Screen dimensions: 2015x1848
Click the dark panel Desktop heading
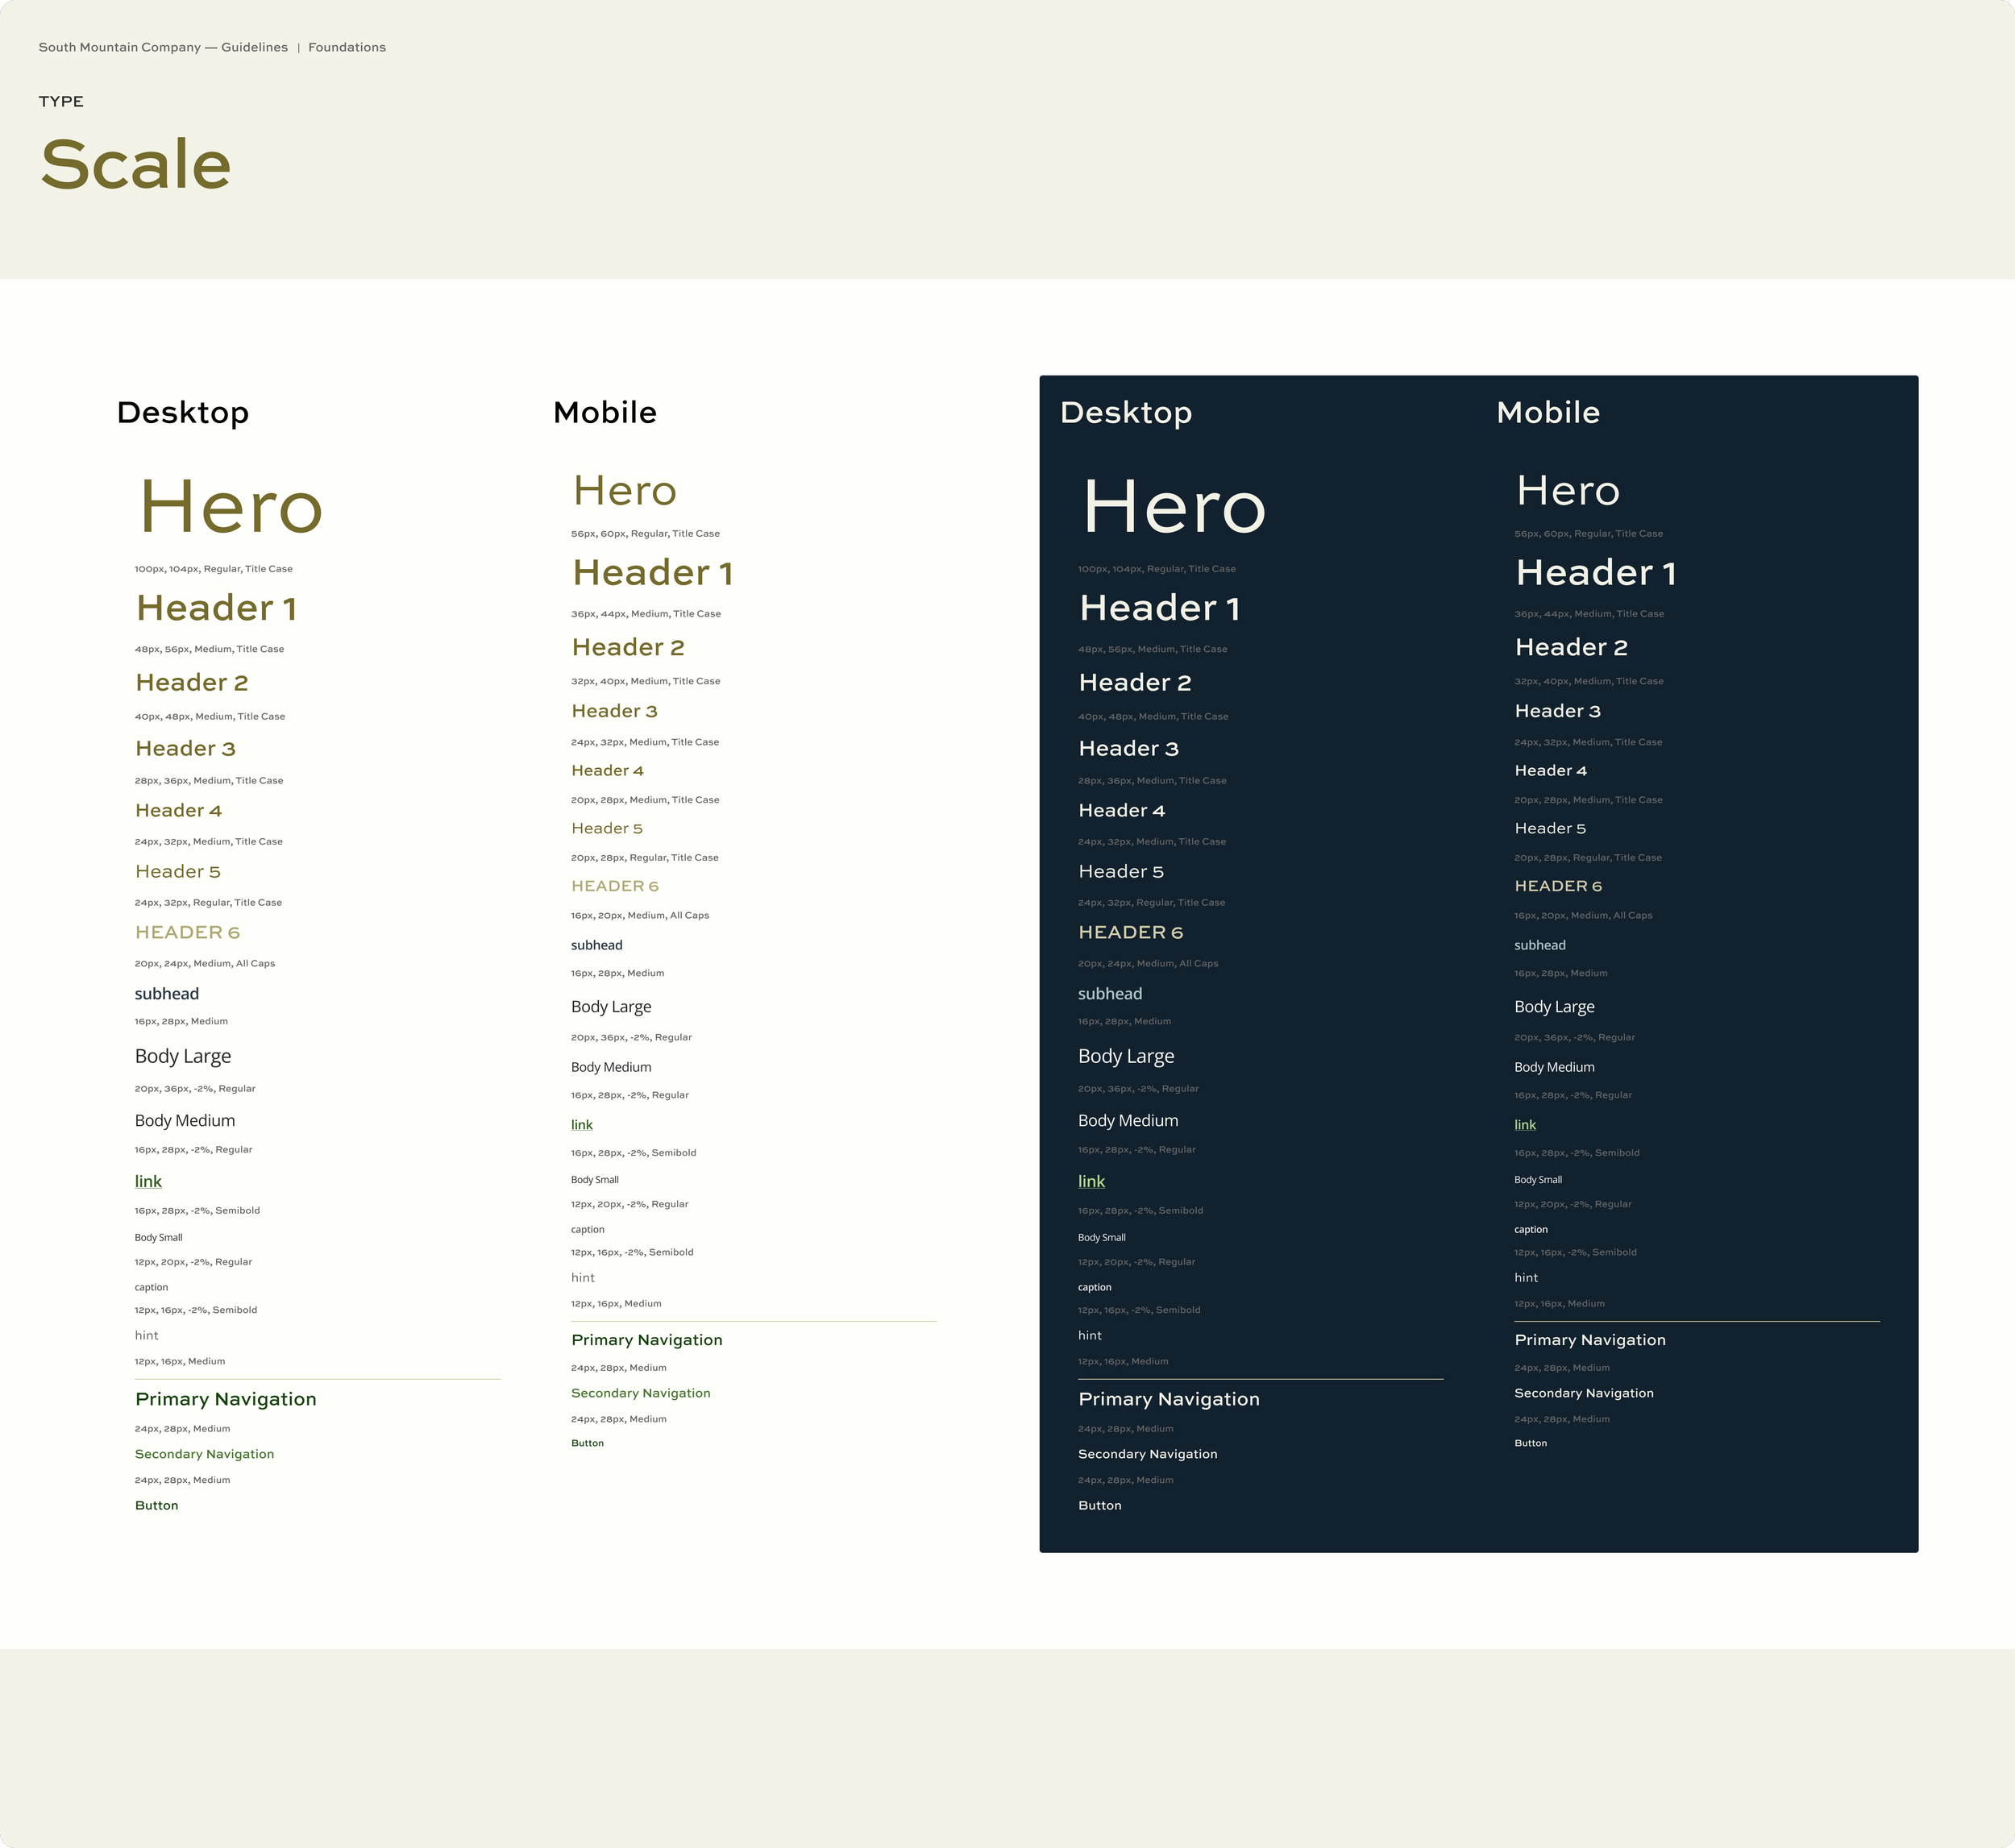[x=1125, y=412]
